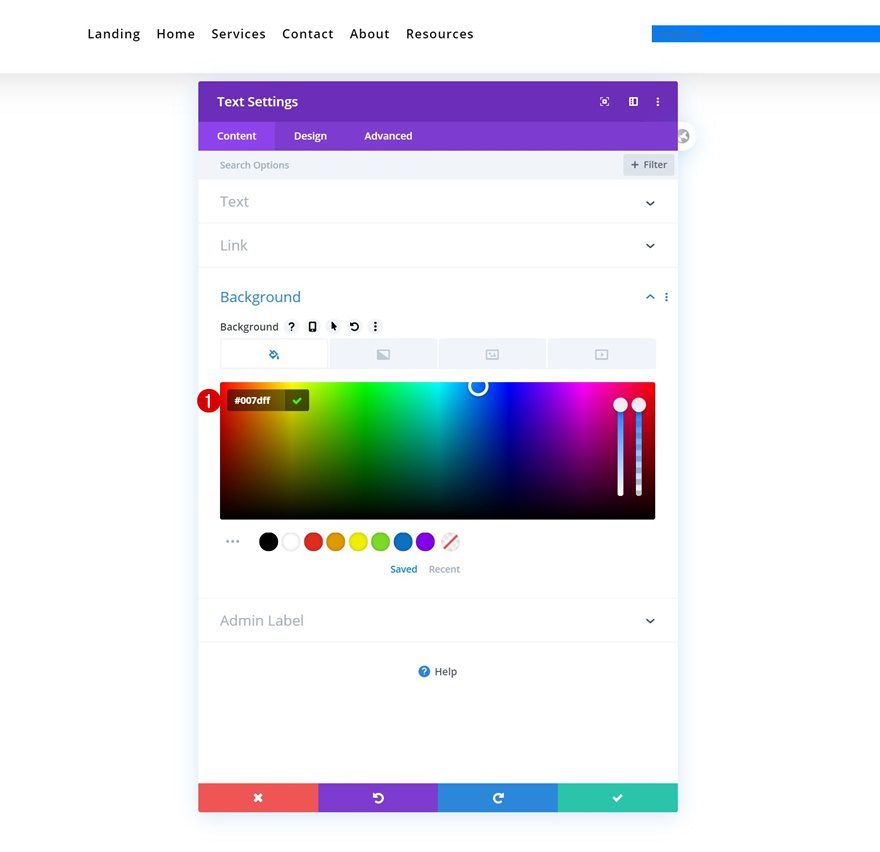
Task: Open the background image option
Action: [492, 353]
